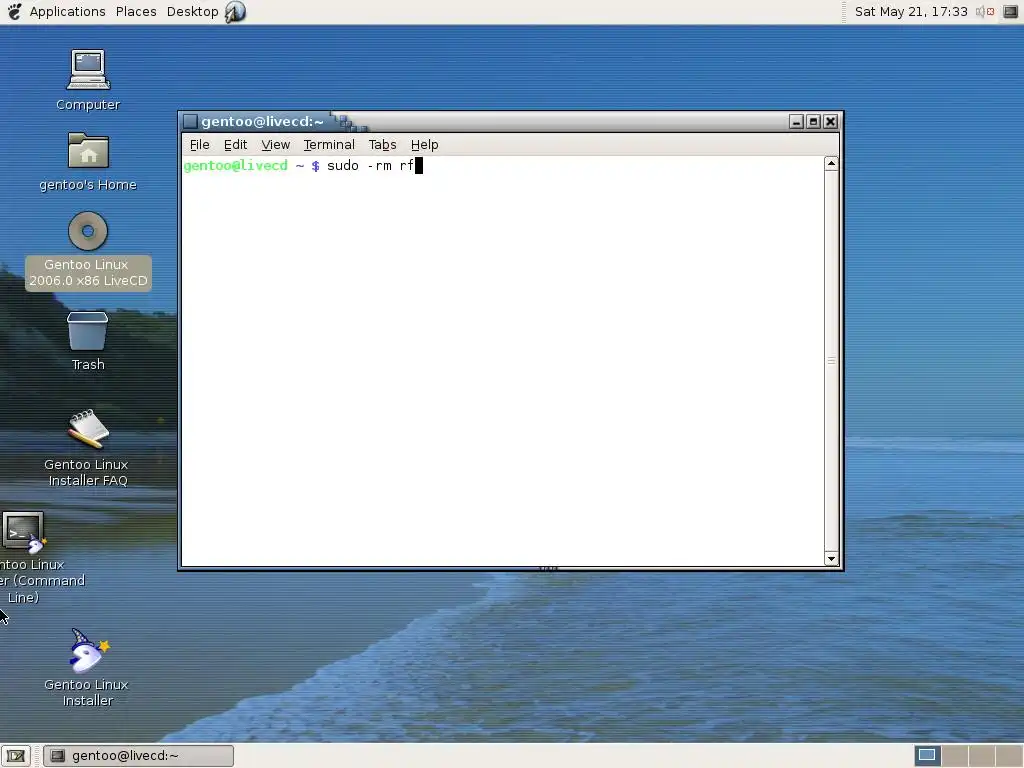Click the terminal scrollbar down arrow
The width and height of the screenshot is (1024, 768).
pyautogui.click(x=831, y=558)
